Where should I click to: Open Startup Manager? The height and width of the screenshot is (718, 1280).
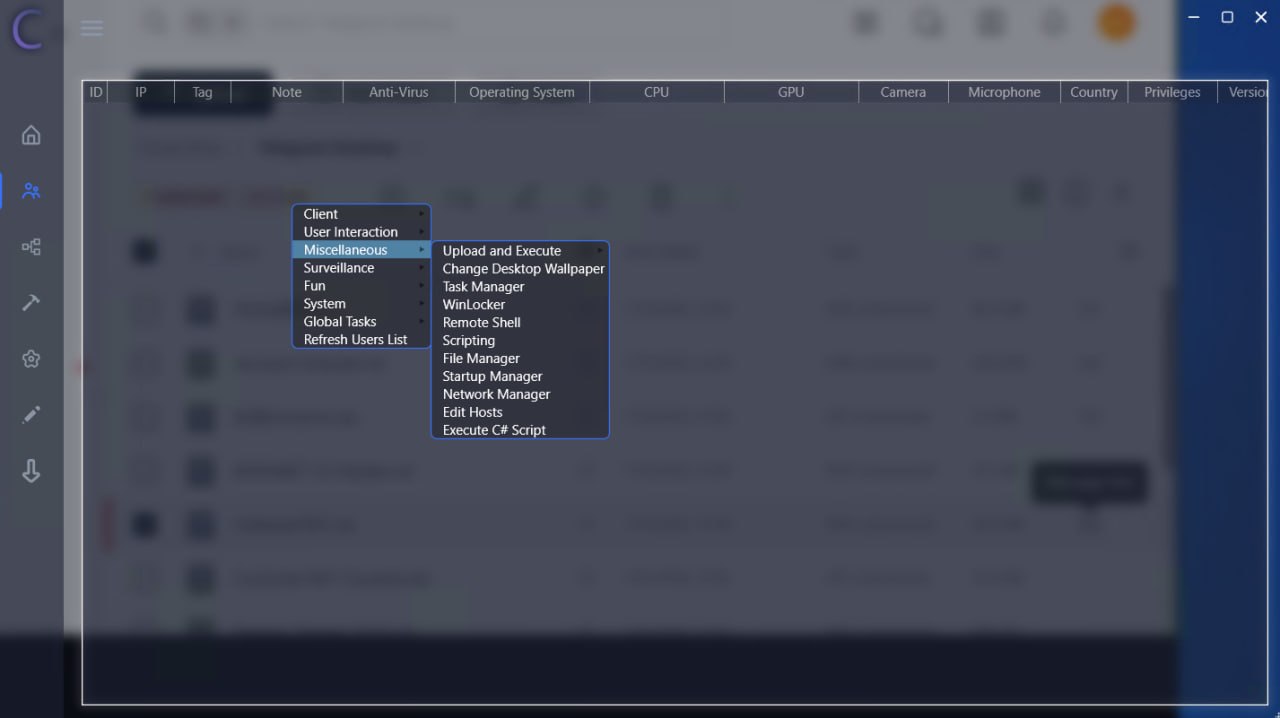tap(520, 377)
